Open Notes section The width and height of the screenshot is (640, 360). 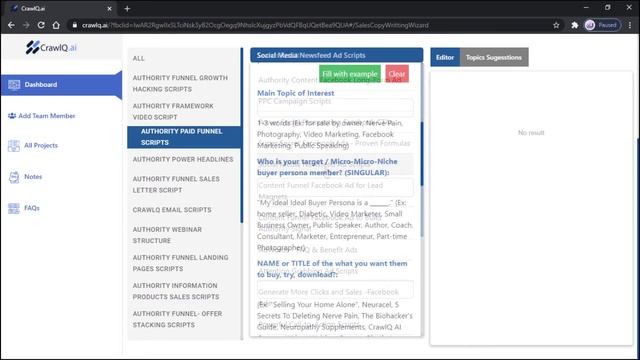point(33,177)
